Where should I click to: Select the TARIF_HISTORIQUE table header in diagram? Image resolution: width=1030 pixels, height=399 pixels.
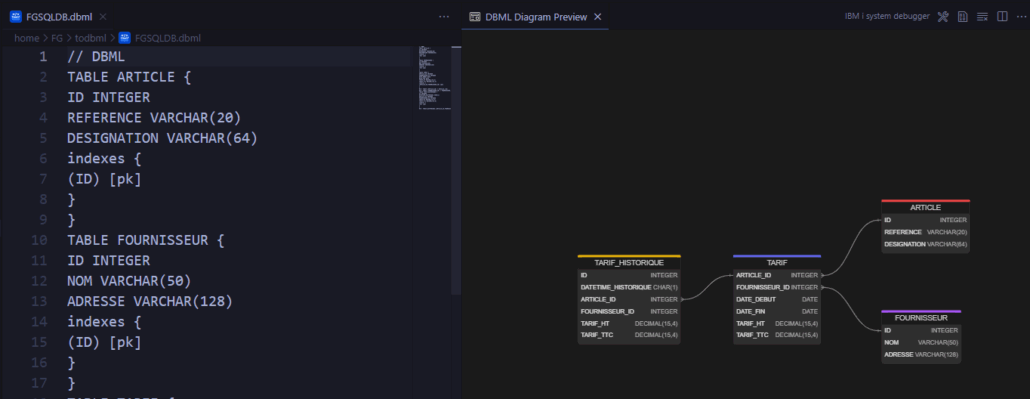[x=629, y=262]
